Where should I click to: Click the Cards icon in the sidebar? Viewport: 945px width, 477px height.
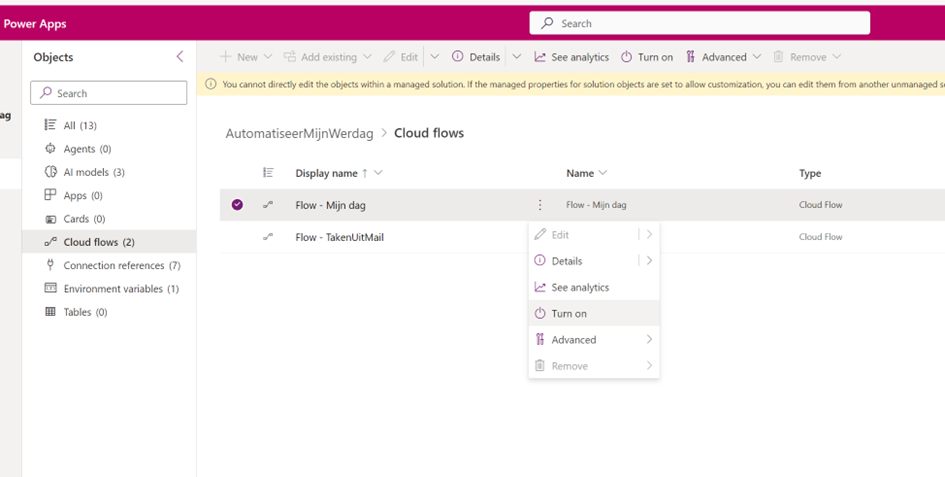[x=51, y=219]
